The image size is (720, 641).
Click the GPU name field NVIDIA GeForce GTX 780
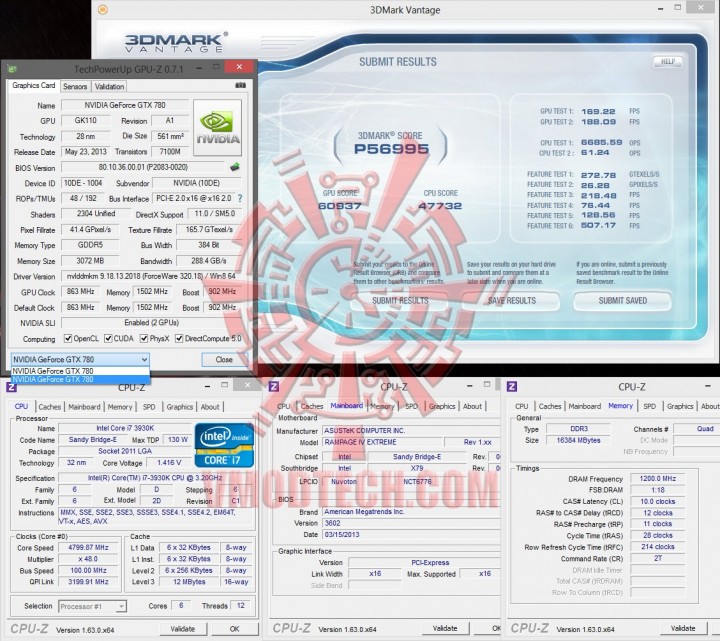point(125,105)
